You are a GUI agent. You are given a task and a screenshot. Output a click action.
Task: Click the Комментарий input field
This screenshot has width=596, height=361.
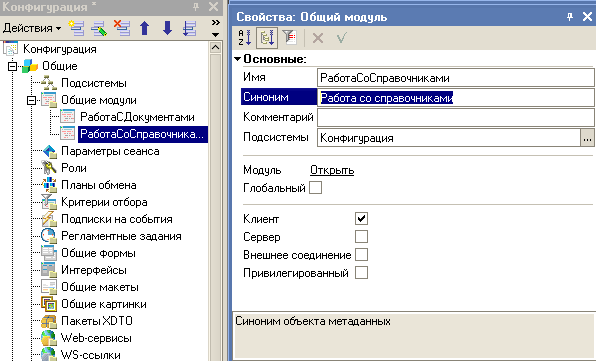click(455, 117)
